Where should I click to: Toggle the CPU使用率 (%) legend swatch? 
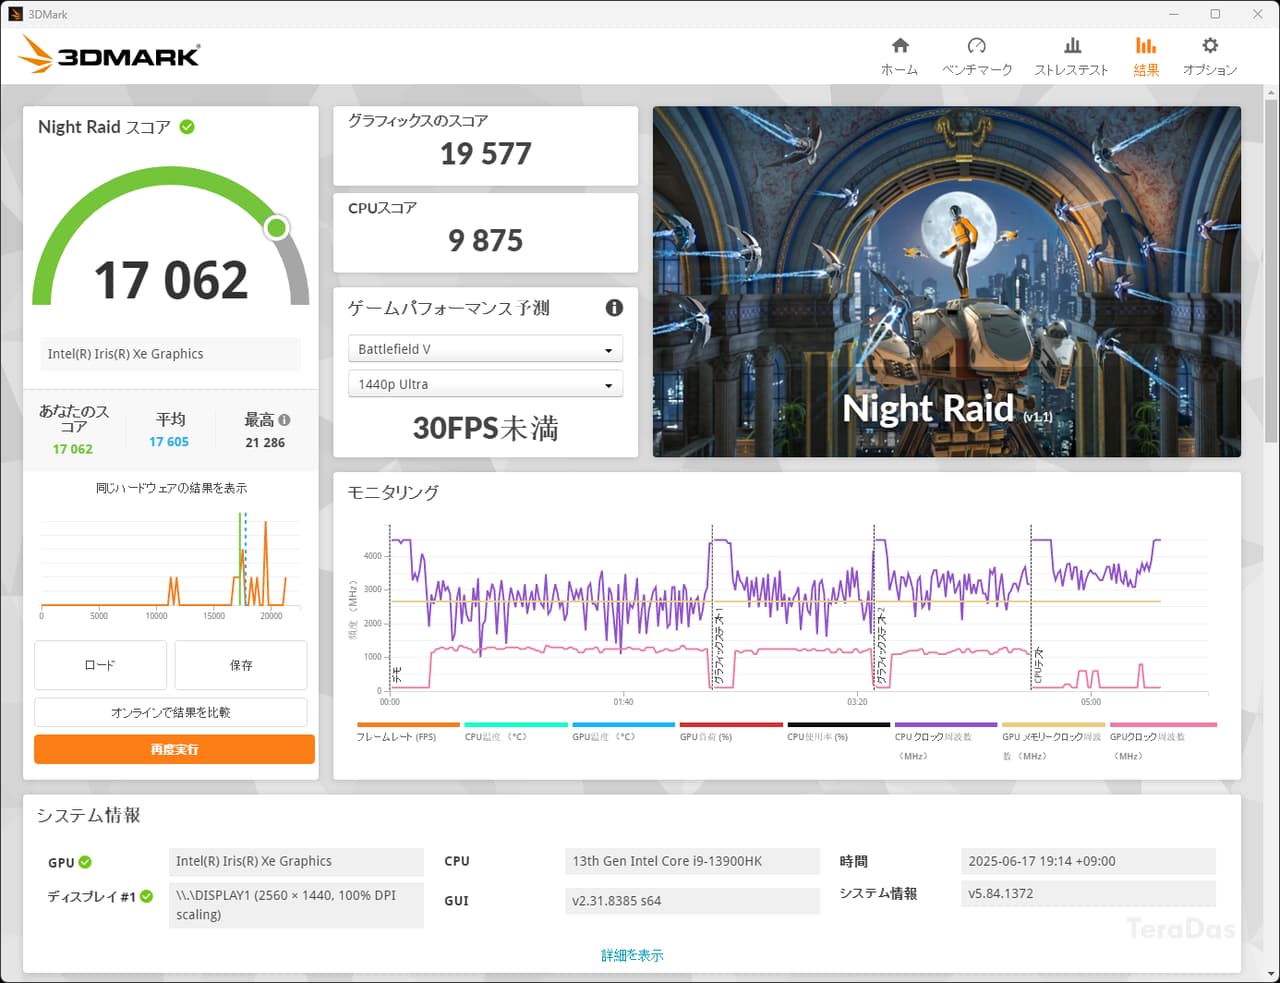pos(838,725)
